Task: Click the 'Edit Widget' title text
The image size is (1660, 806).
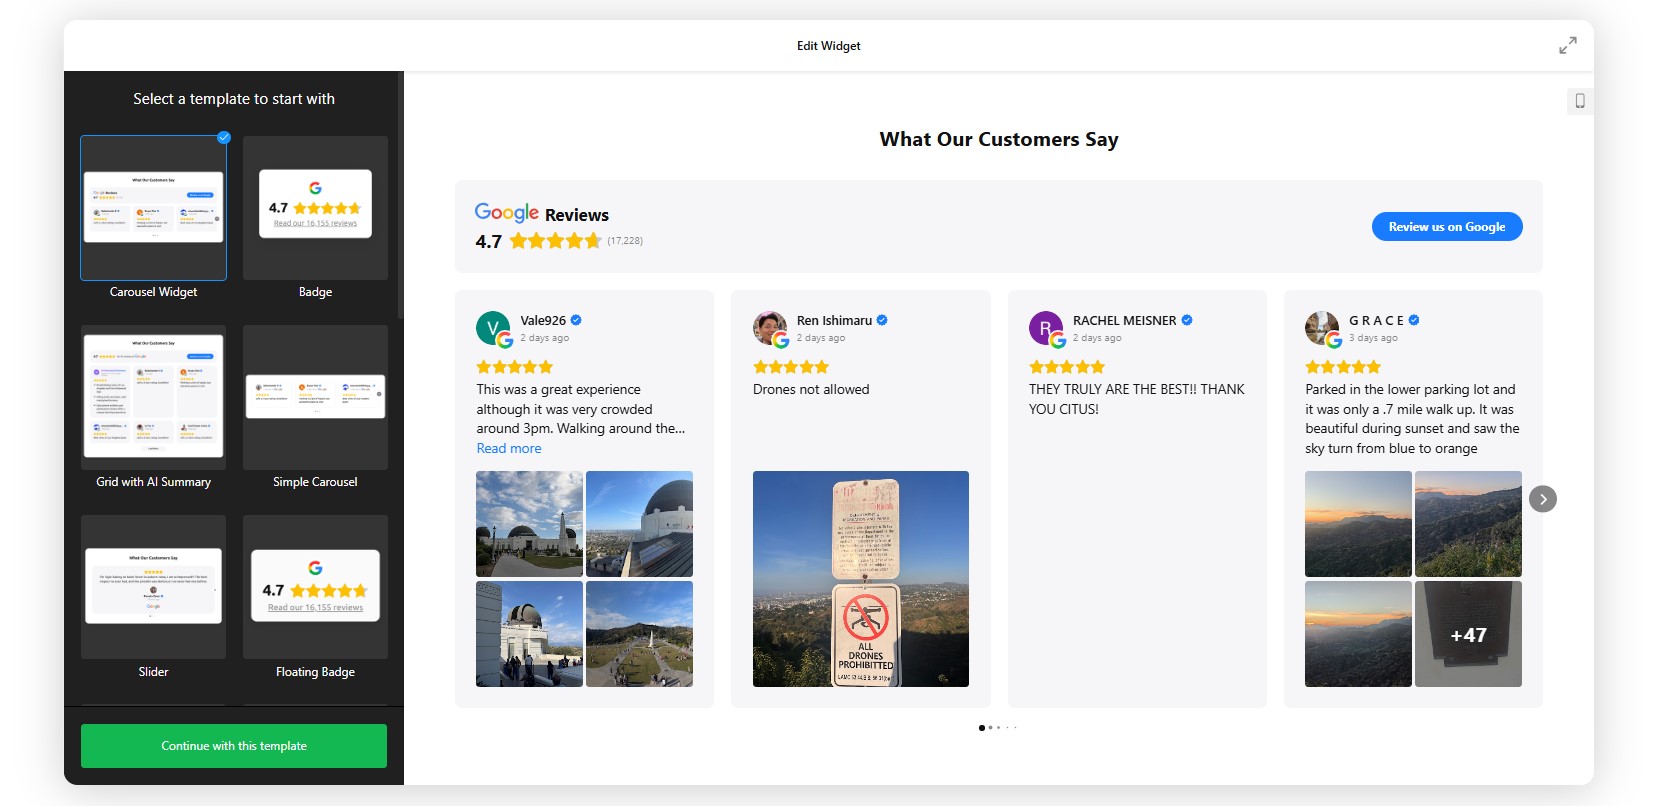Action: point(828,46)
